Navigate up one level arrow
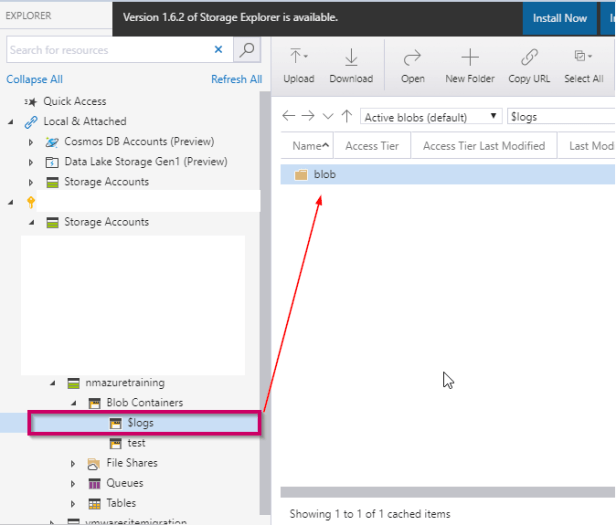The image size is (616, 525). [x=346, y=116]
